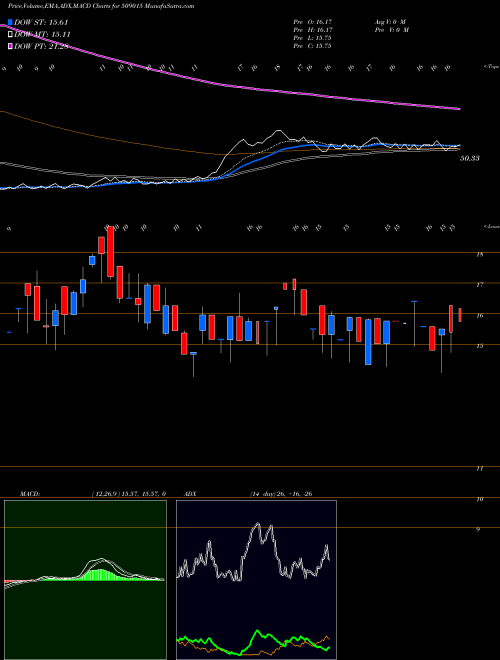
Task: Click the last red candlestick on the right
Action: click(460, 315)
